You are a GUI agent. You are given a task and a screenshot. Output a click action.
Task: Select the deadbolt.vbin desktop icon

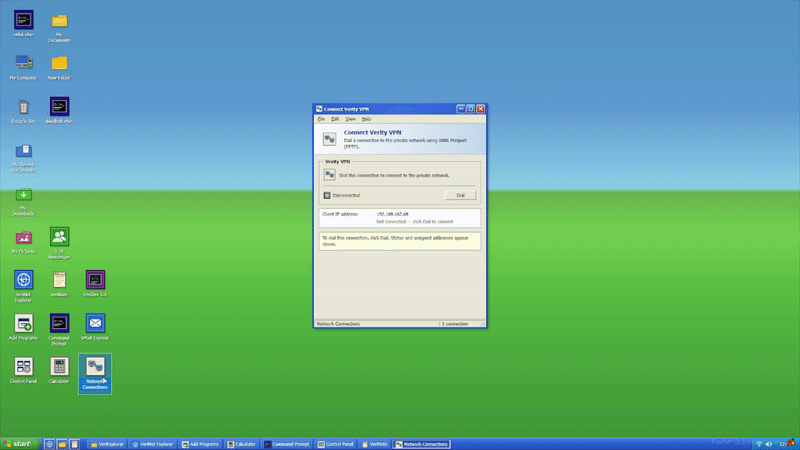(x=59, y=111)
